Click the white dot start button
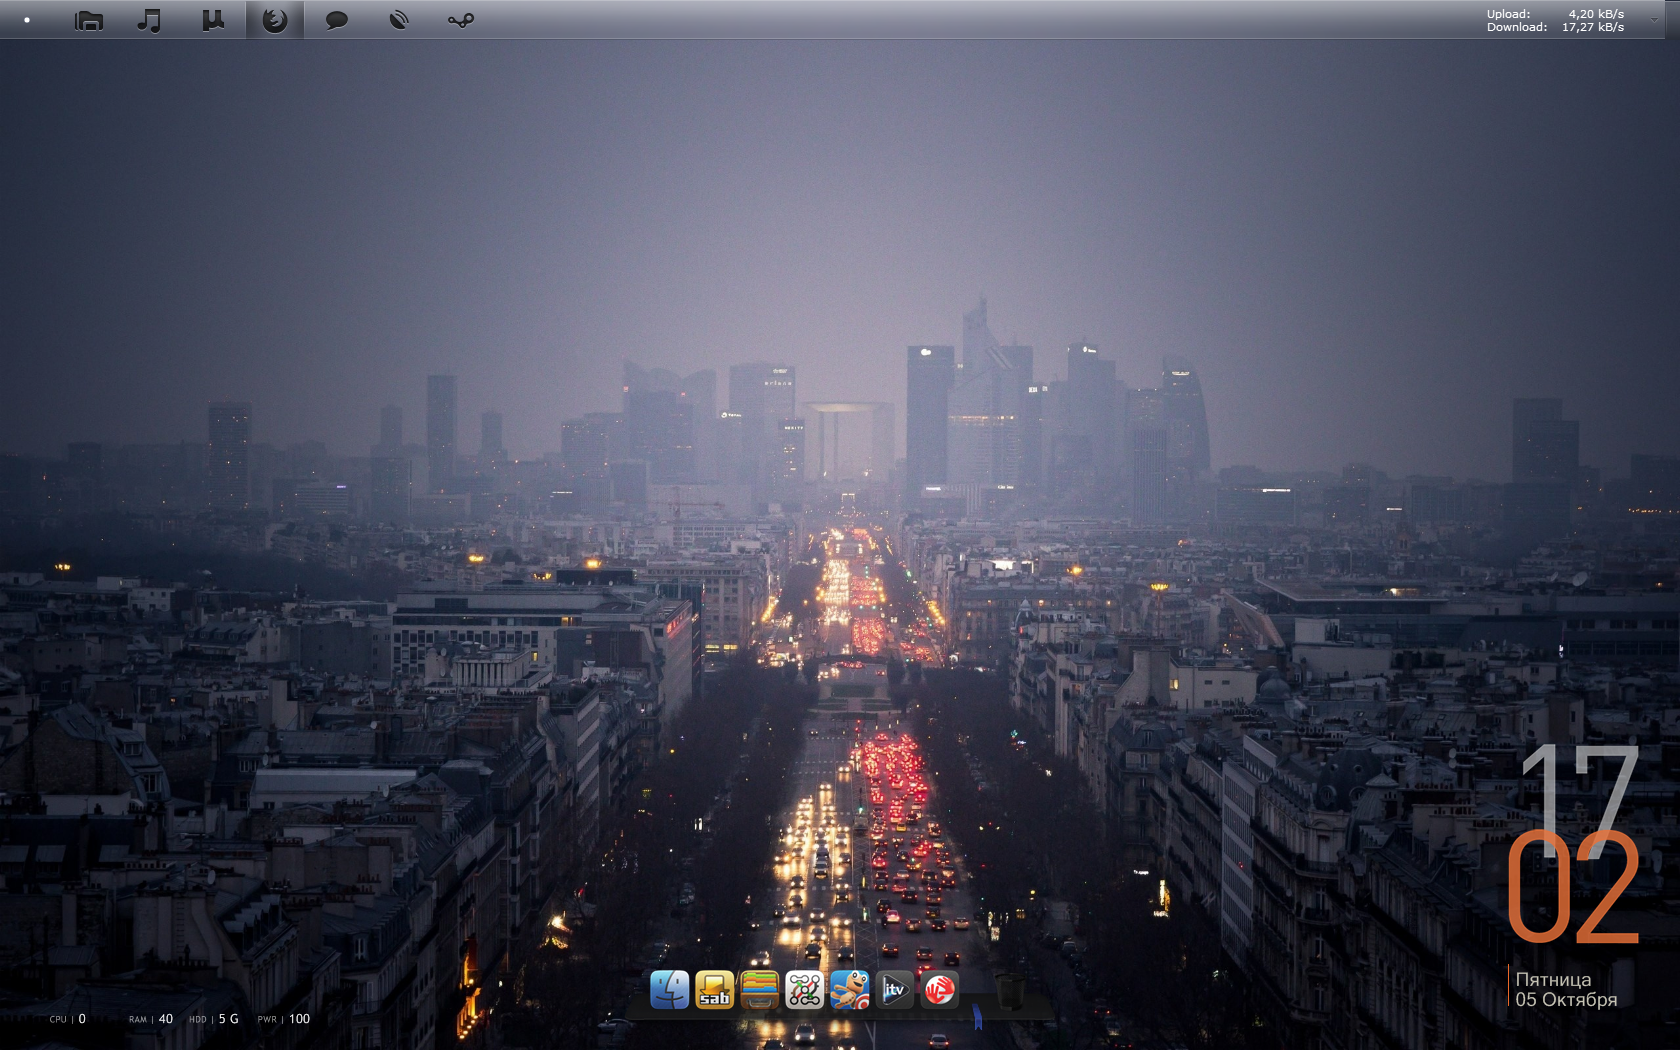Image resolution: width=1680 pixels, height=1050 pixels. (27, 20)
